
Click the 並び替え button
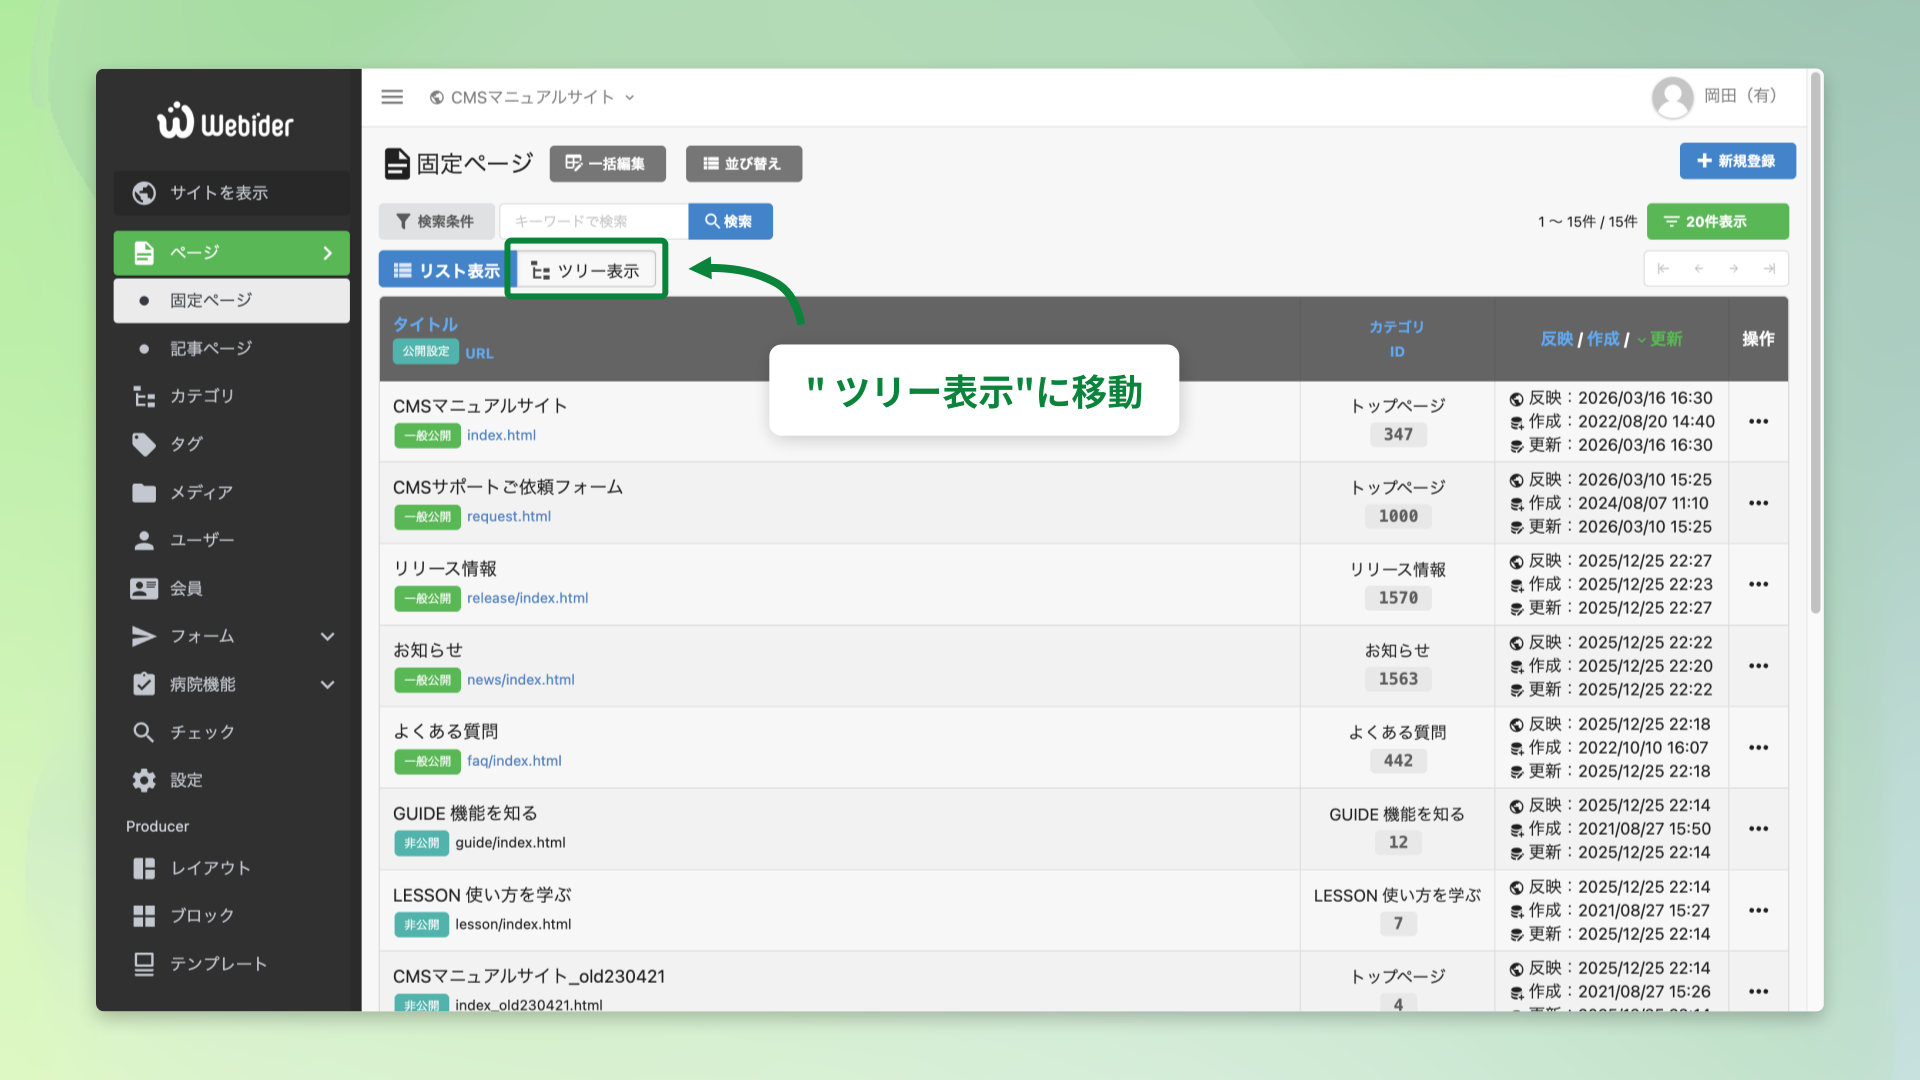pos(743,163)
